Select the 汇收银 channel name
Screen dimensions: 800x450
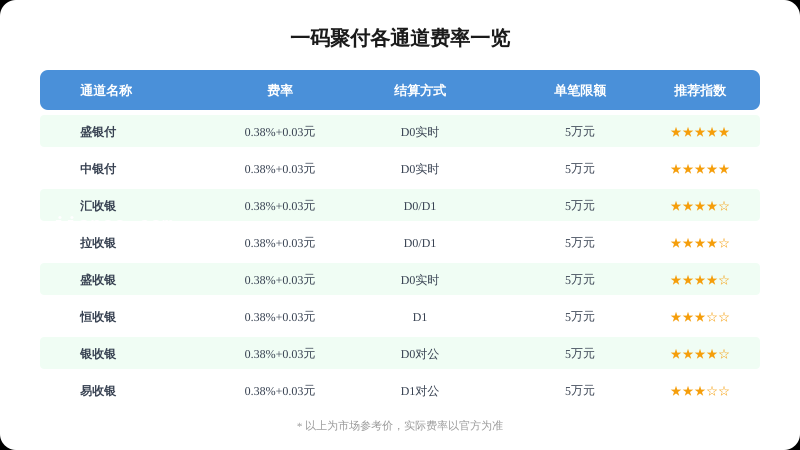pyautogui.click(x=98, y=206)
